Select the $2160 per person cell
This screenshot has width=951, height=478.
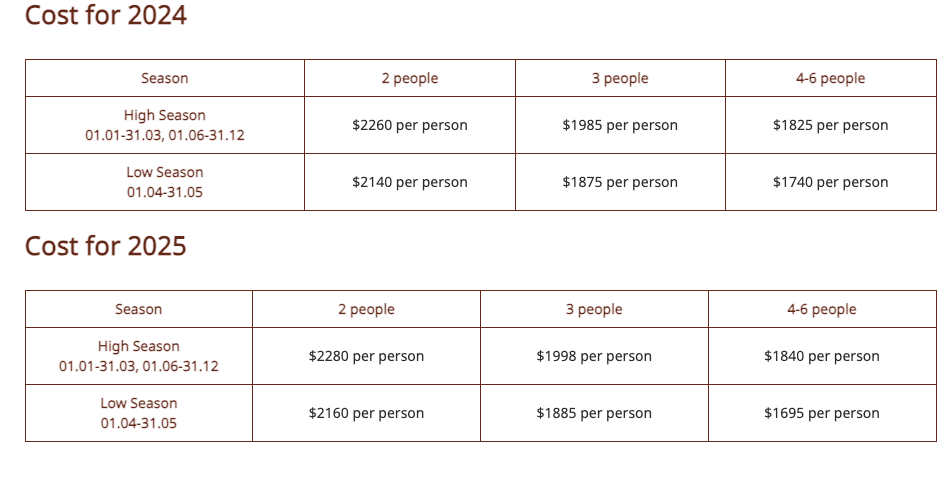(366, 413)
